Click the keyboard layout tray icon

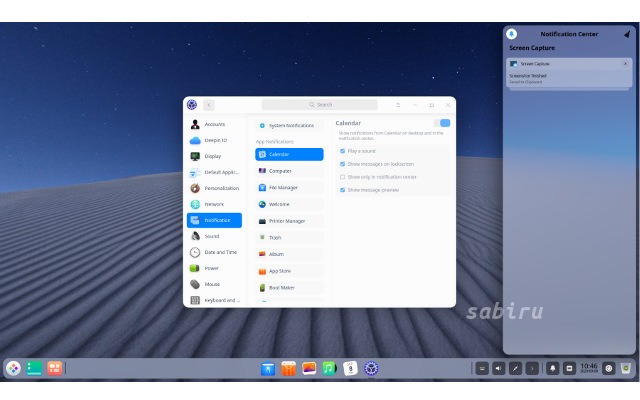[482, 369]
